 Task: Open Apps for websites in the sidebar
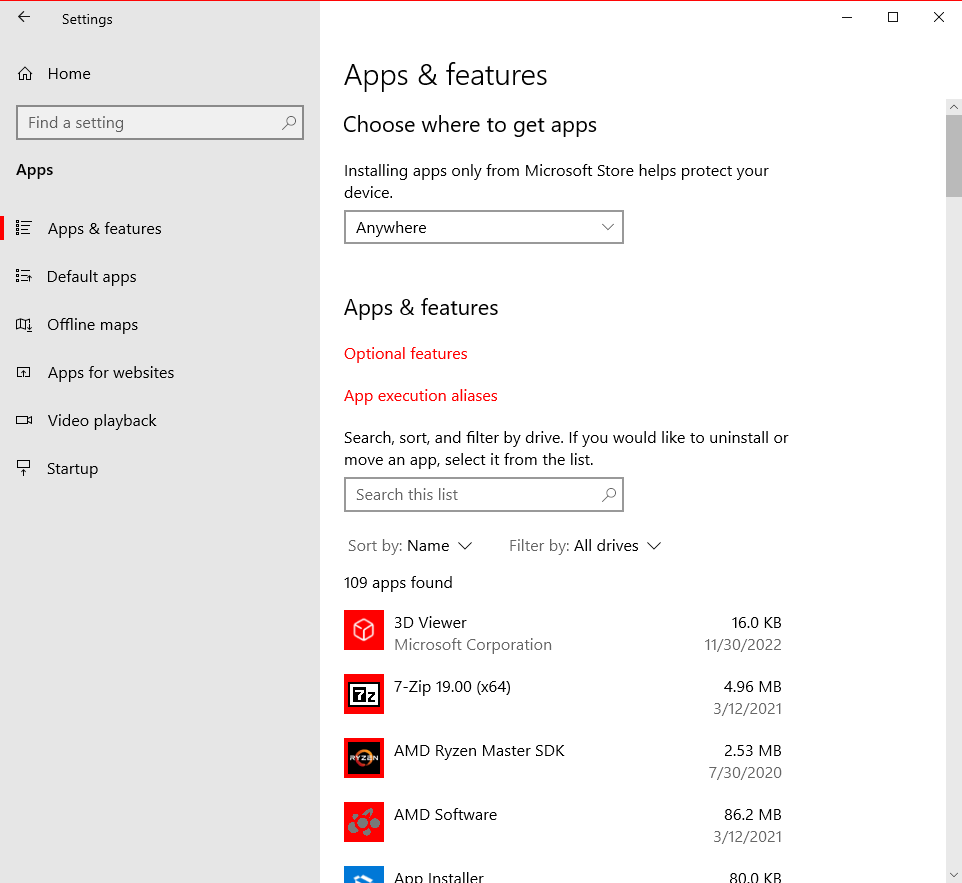pyautogui.click(x=160, y=372)
